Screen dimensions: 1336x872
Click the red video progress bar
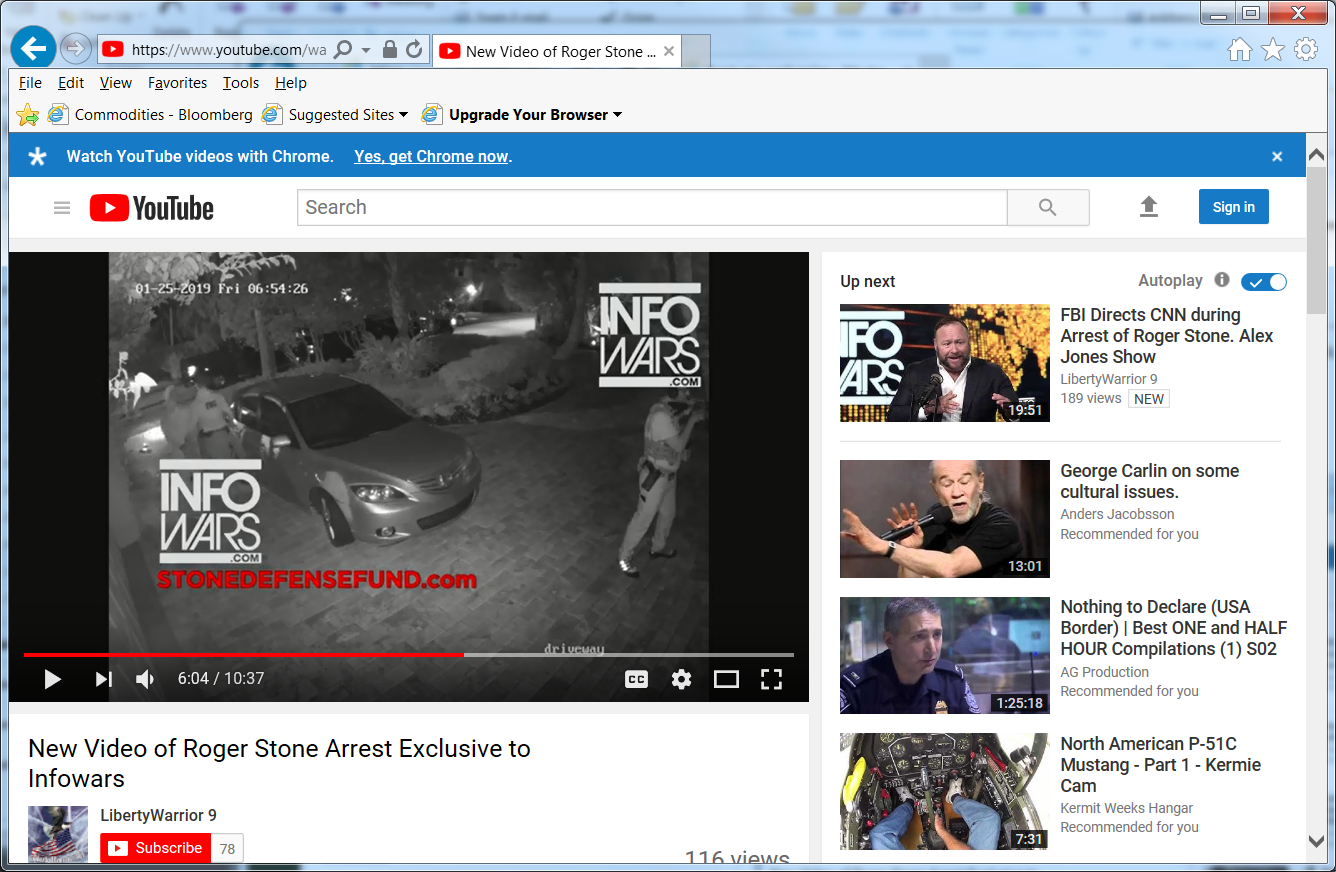243,655
